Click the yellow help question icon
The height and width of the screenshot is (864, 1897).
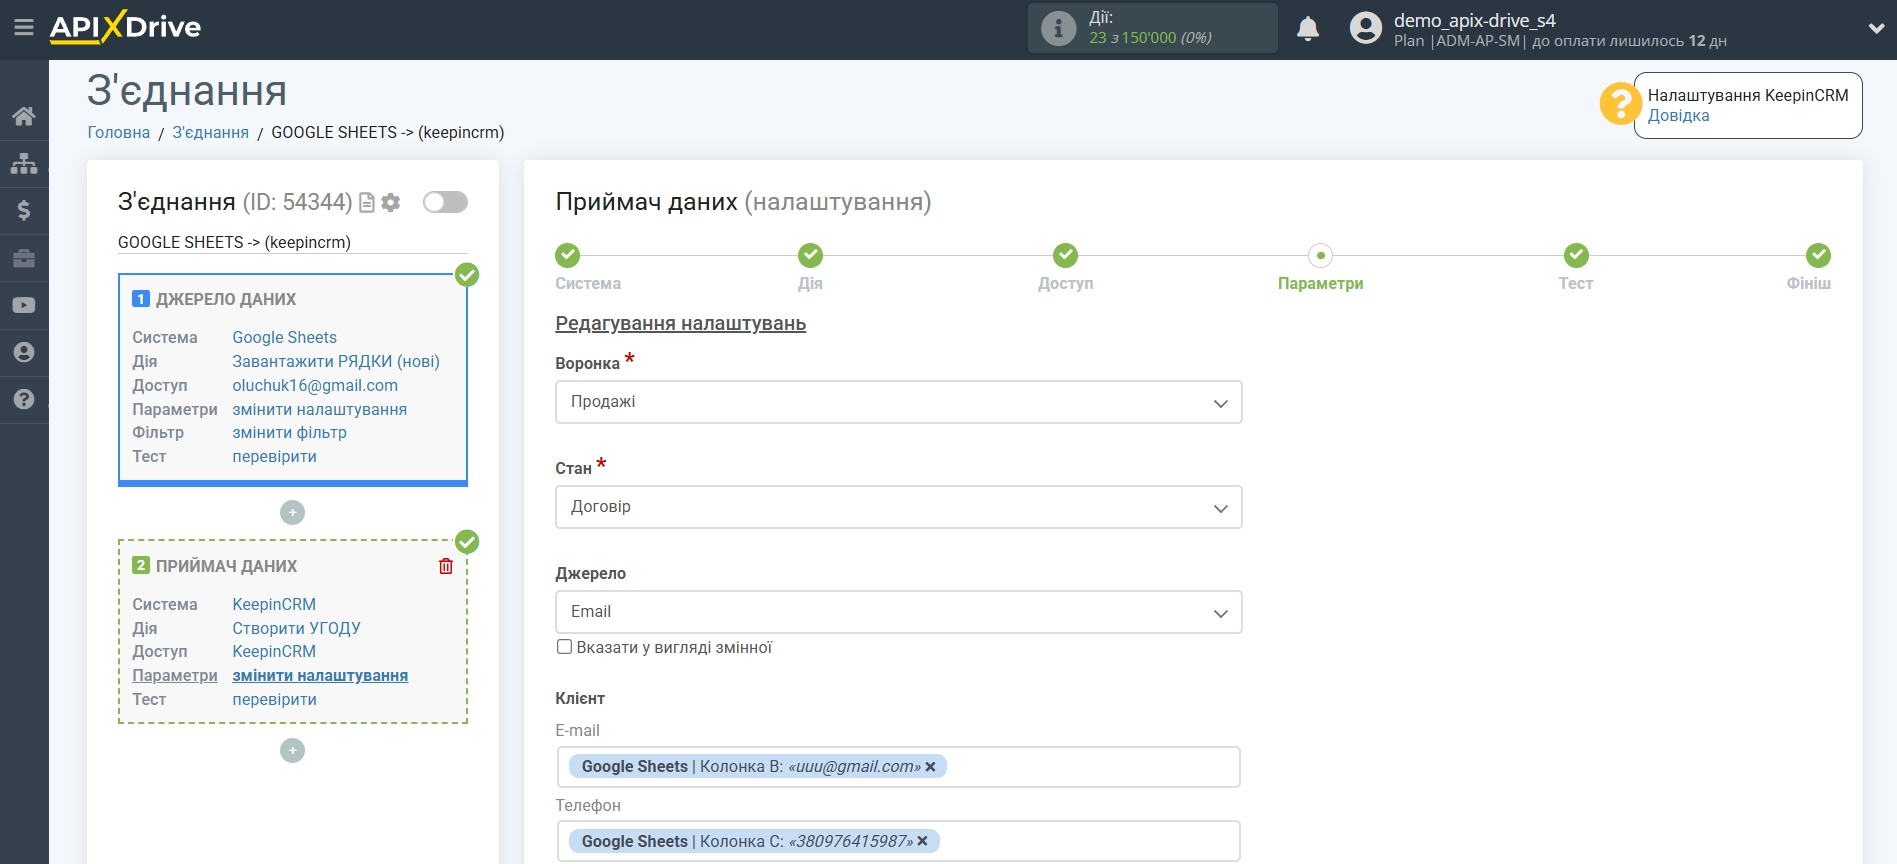tap(1620, 104)
